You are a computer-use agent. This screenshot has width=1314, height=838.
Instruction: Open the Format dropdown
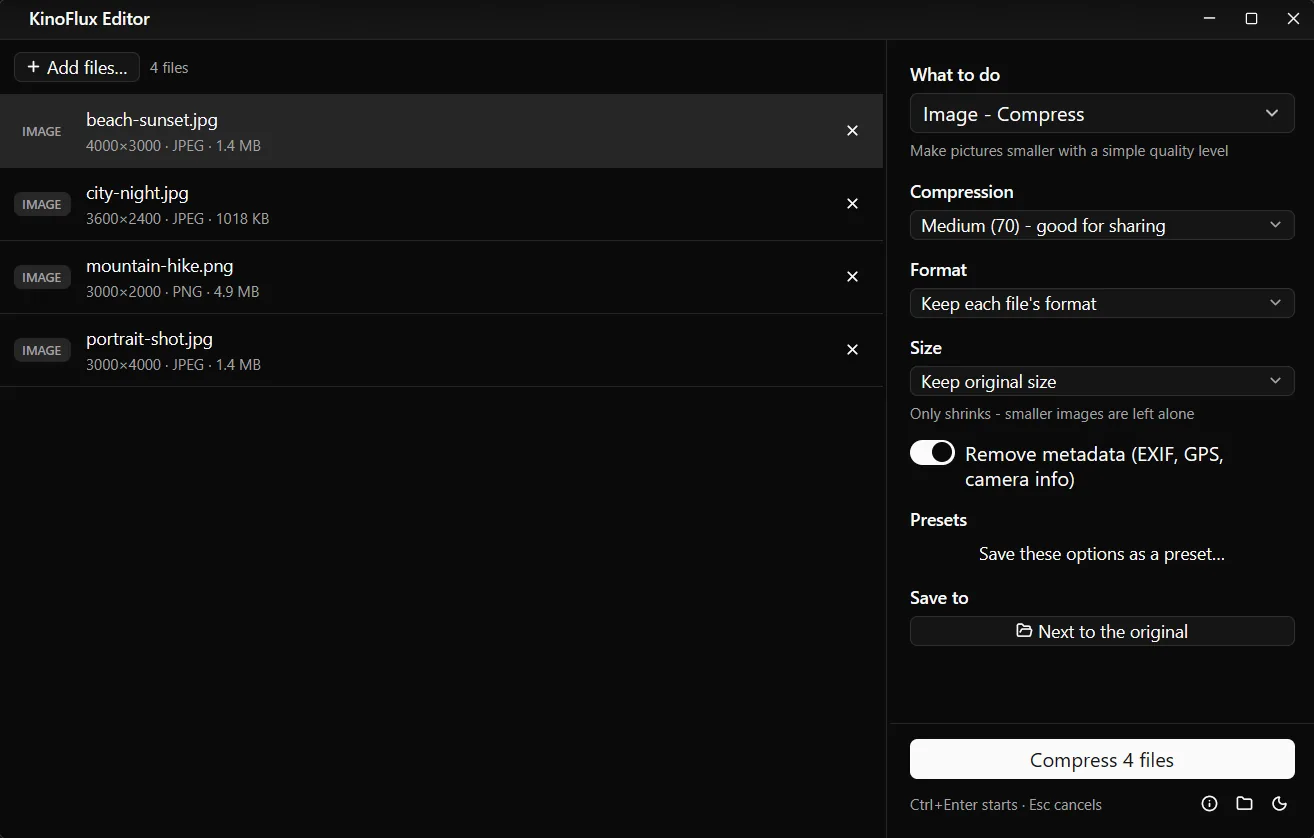click(1102, 304)
